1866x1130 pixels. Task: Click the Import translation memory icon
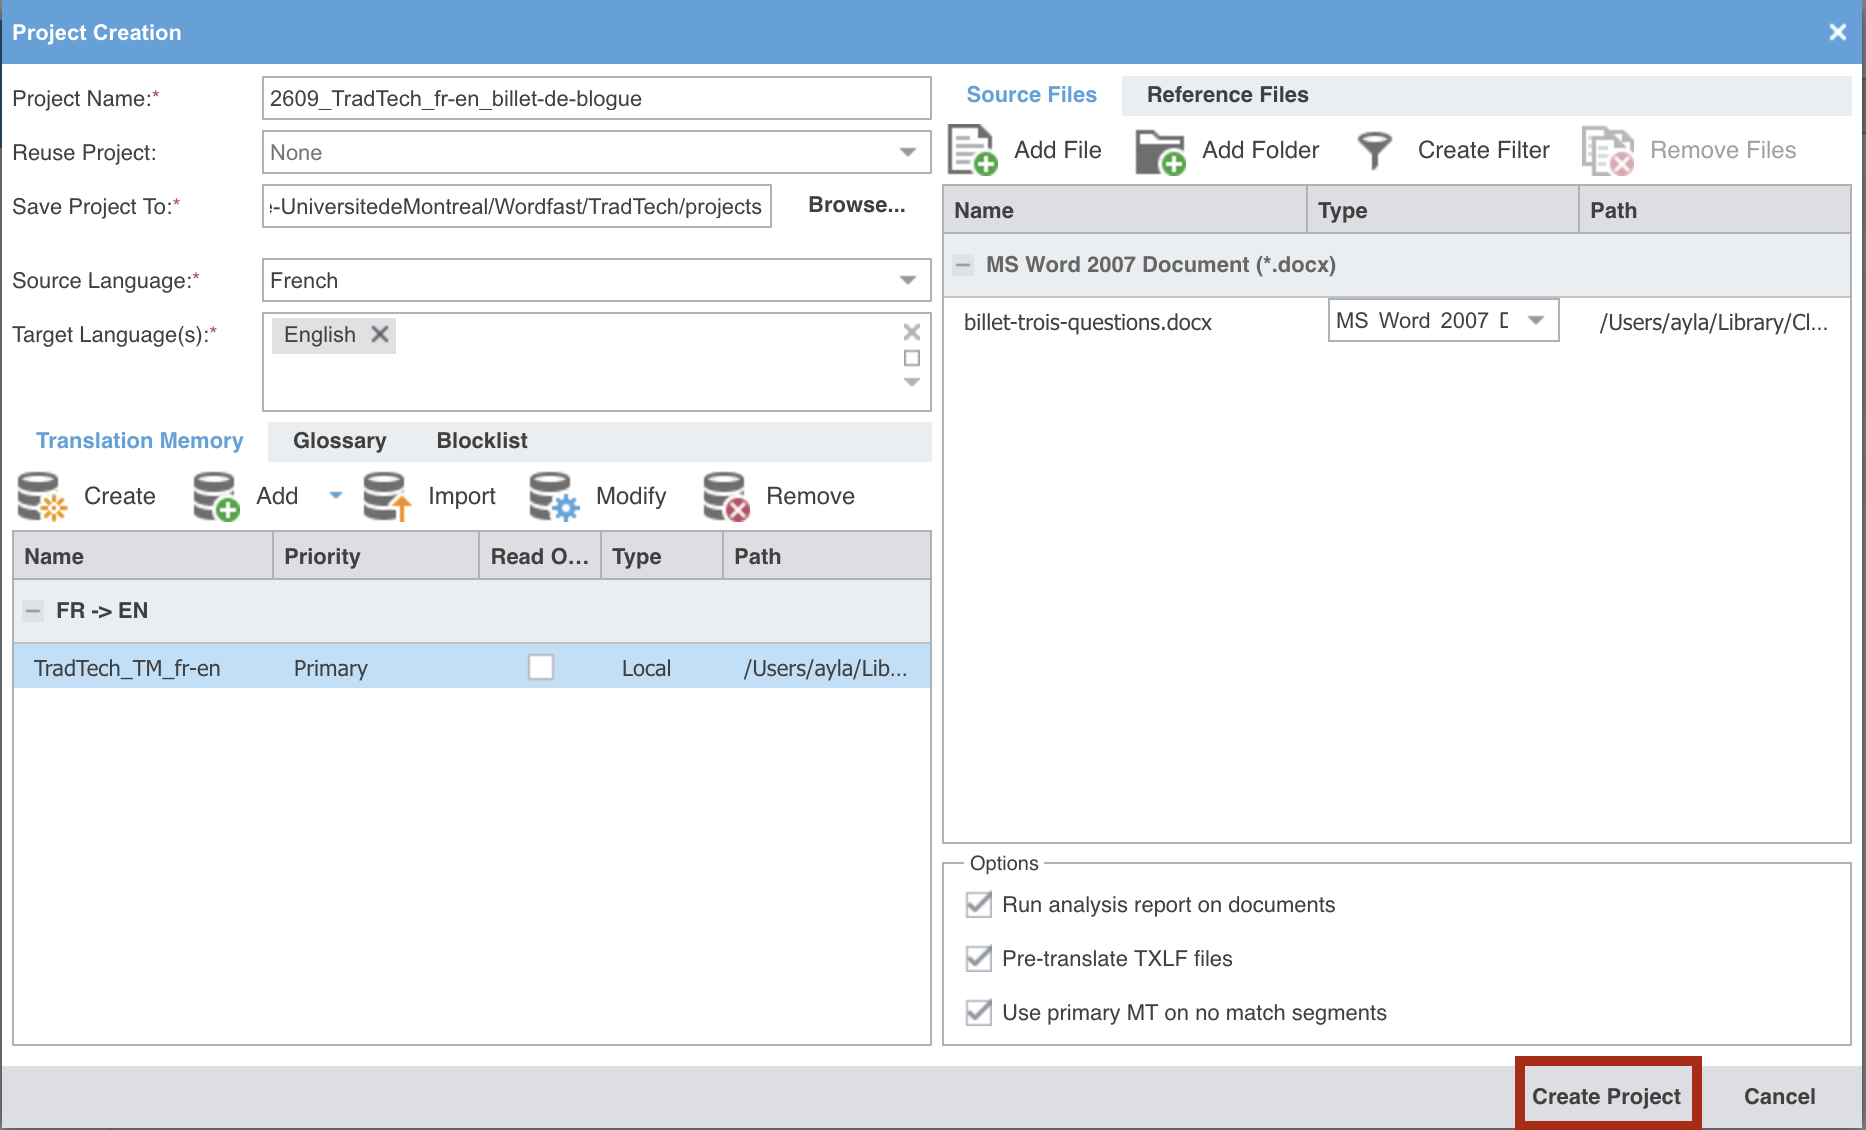pos(387,497)
